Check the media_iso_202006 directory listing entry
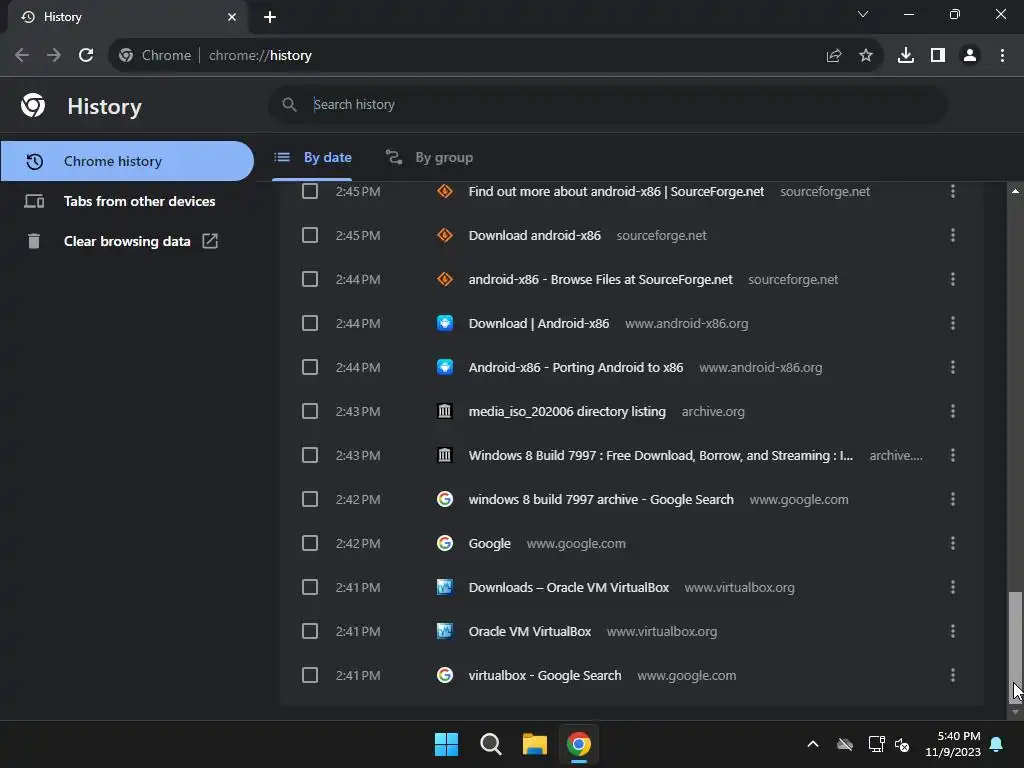The height and width of the screenshot is (768, 1024). pos(310,411)
